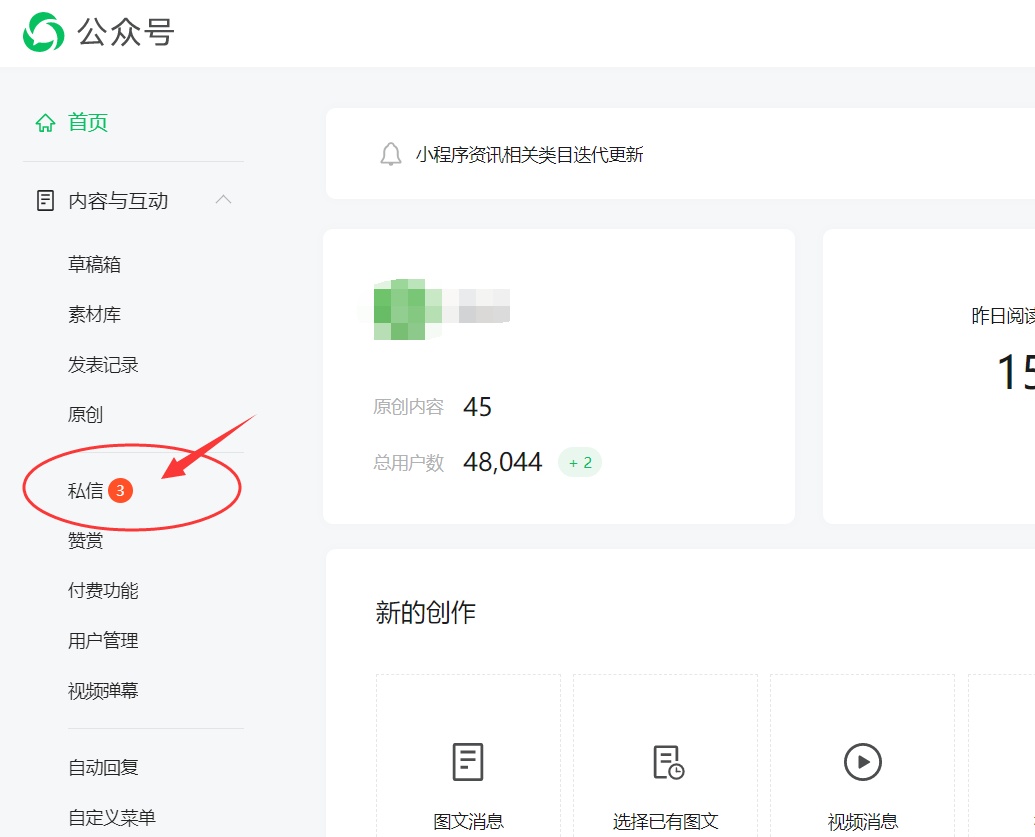Go to 发表记录
This screenshot has height=837, width=1035.
103,364
